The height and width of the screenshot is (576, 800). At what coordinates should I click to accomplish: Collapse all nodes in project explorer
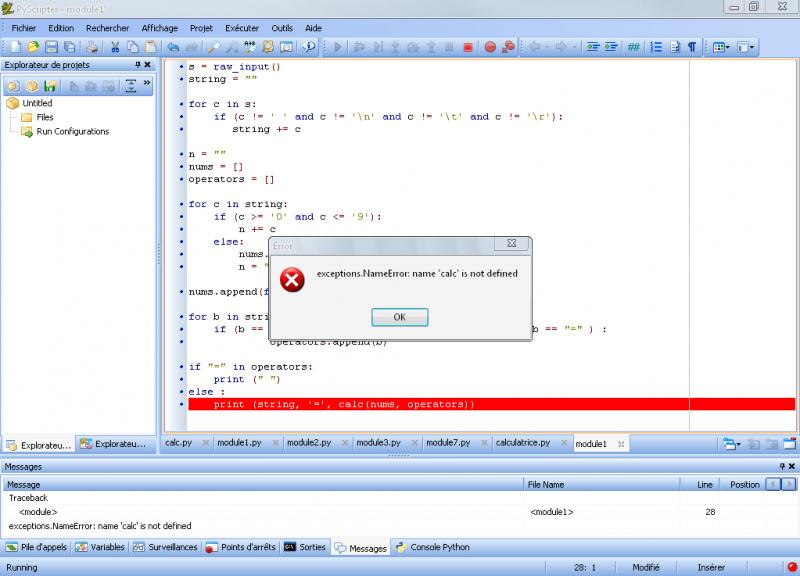pyautogui.click(x=131, y=86)
